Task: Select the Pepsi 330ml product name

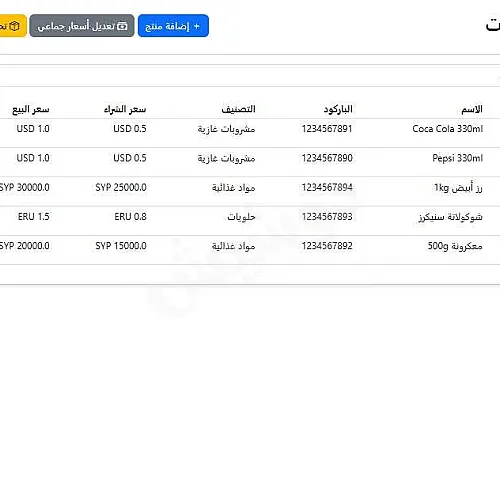Action: tap(457, 158)
